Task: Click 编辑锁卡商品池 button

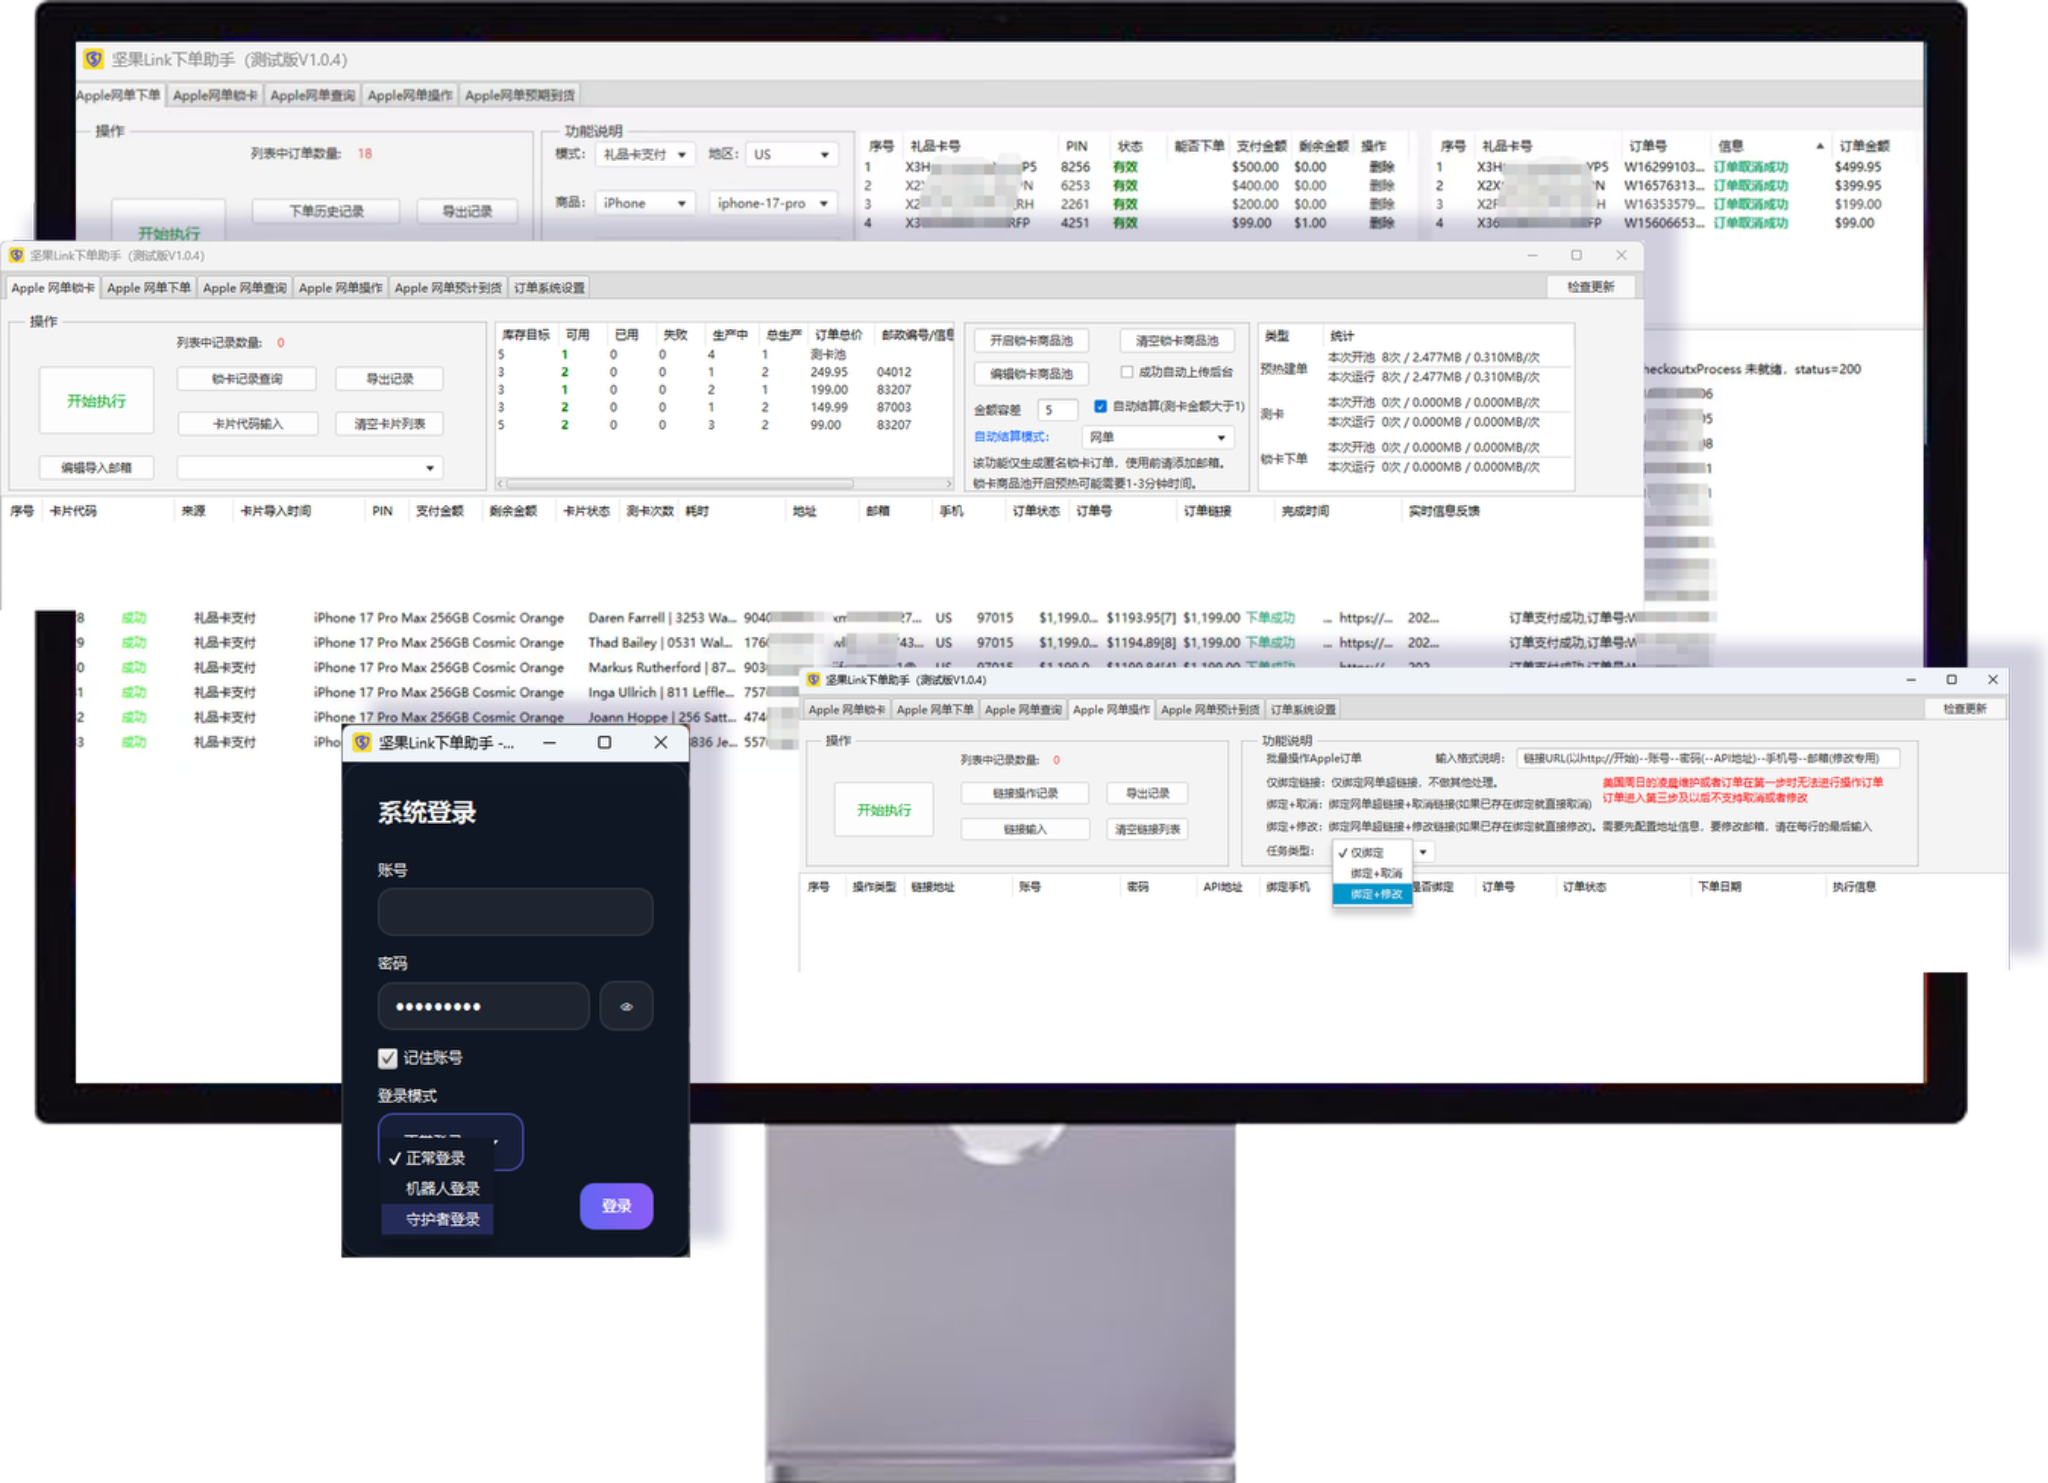Action: tap(1031, 374)
